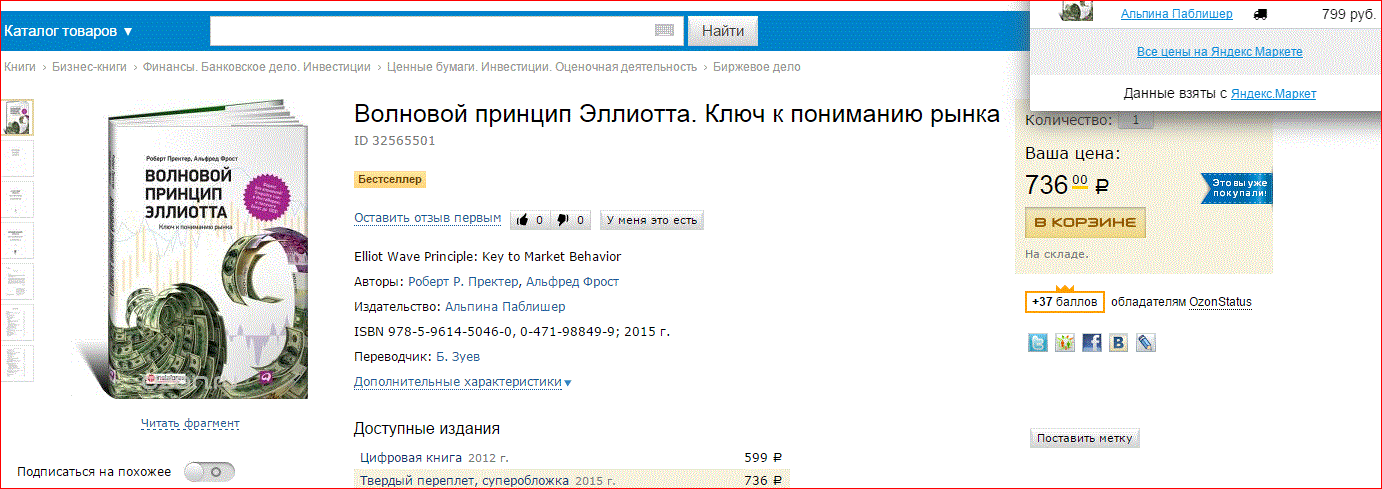Toggle the 'Подписаться на похожее' switch

coord(210,471)
